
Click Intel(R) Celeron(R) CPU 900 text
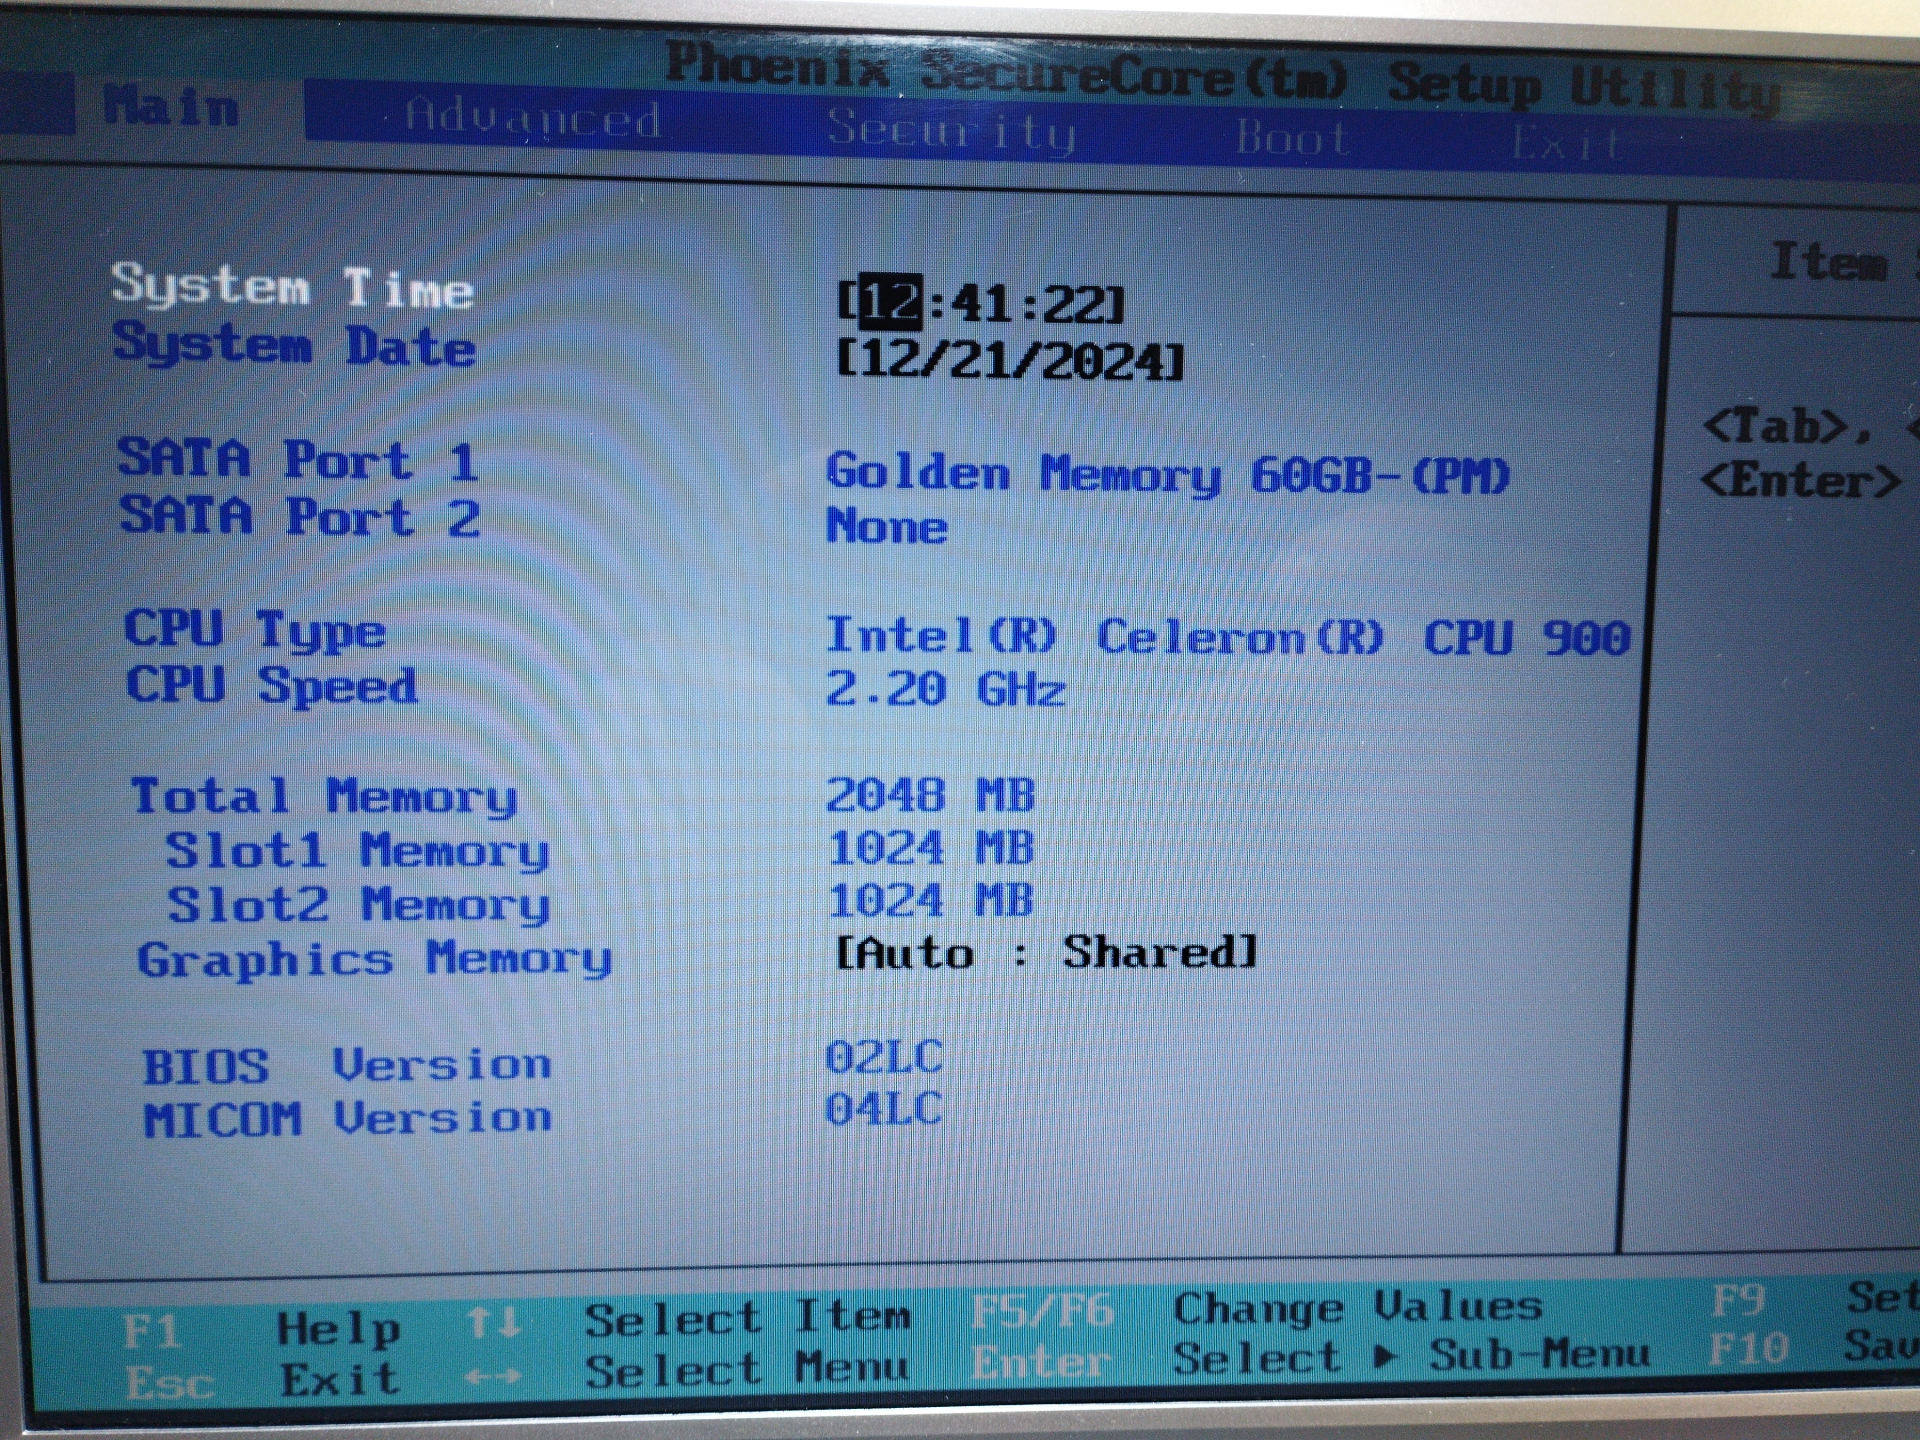pos(1229,637)
